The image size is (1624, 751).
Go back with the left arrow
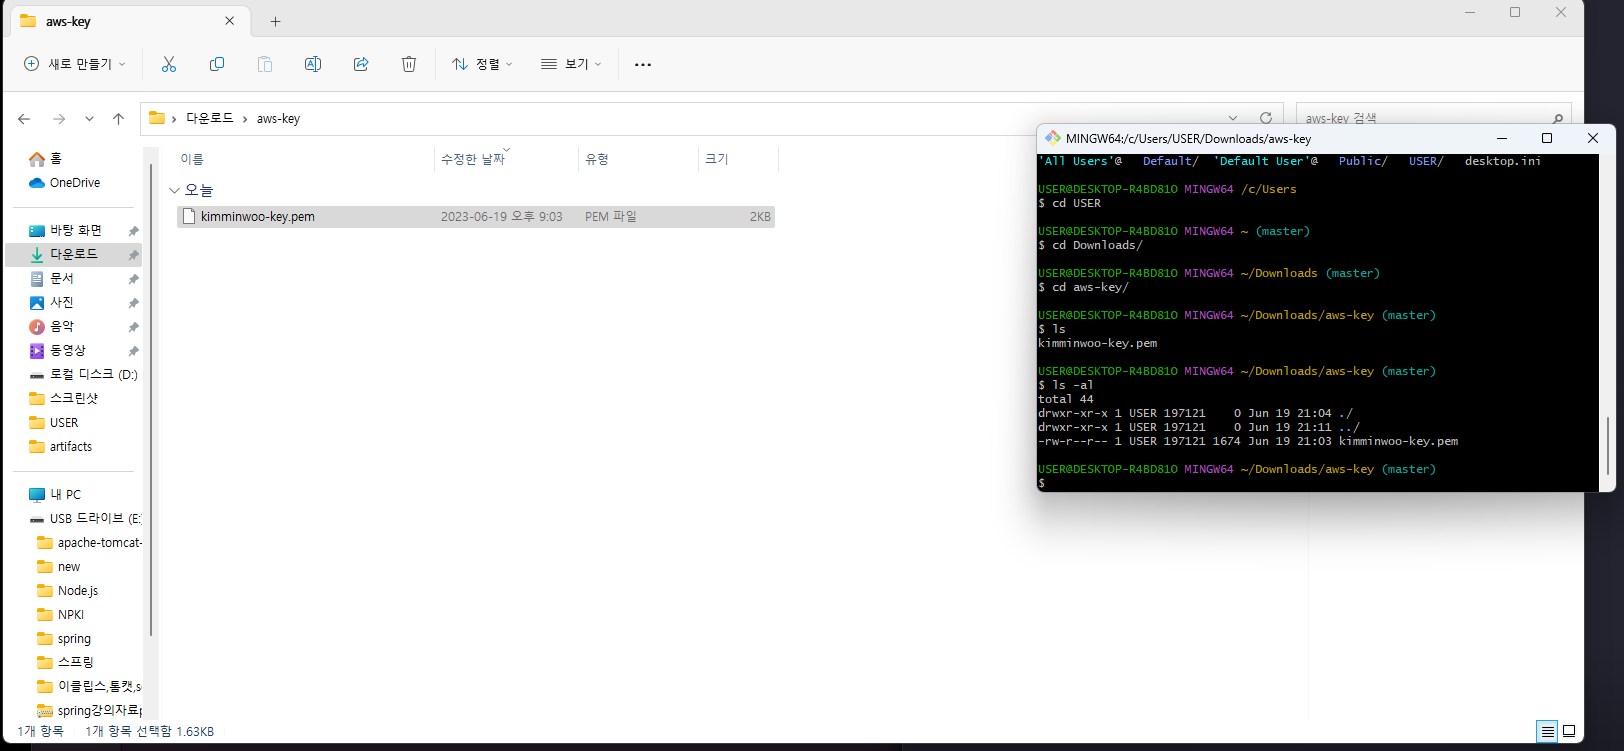point(24,119)
